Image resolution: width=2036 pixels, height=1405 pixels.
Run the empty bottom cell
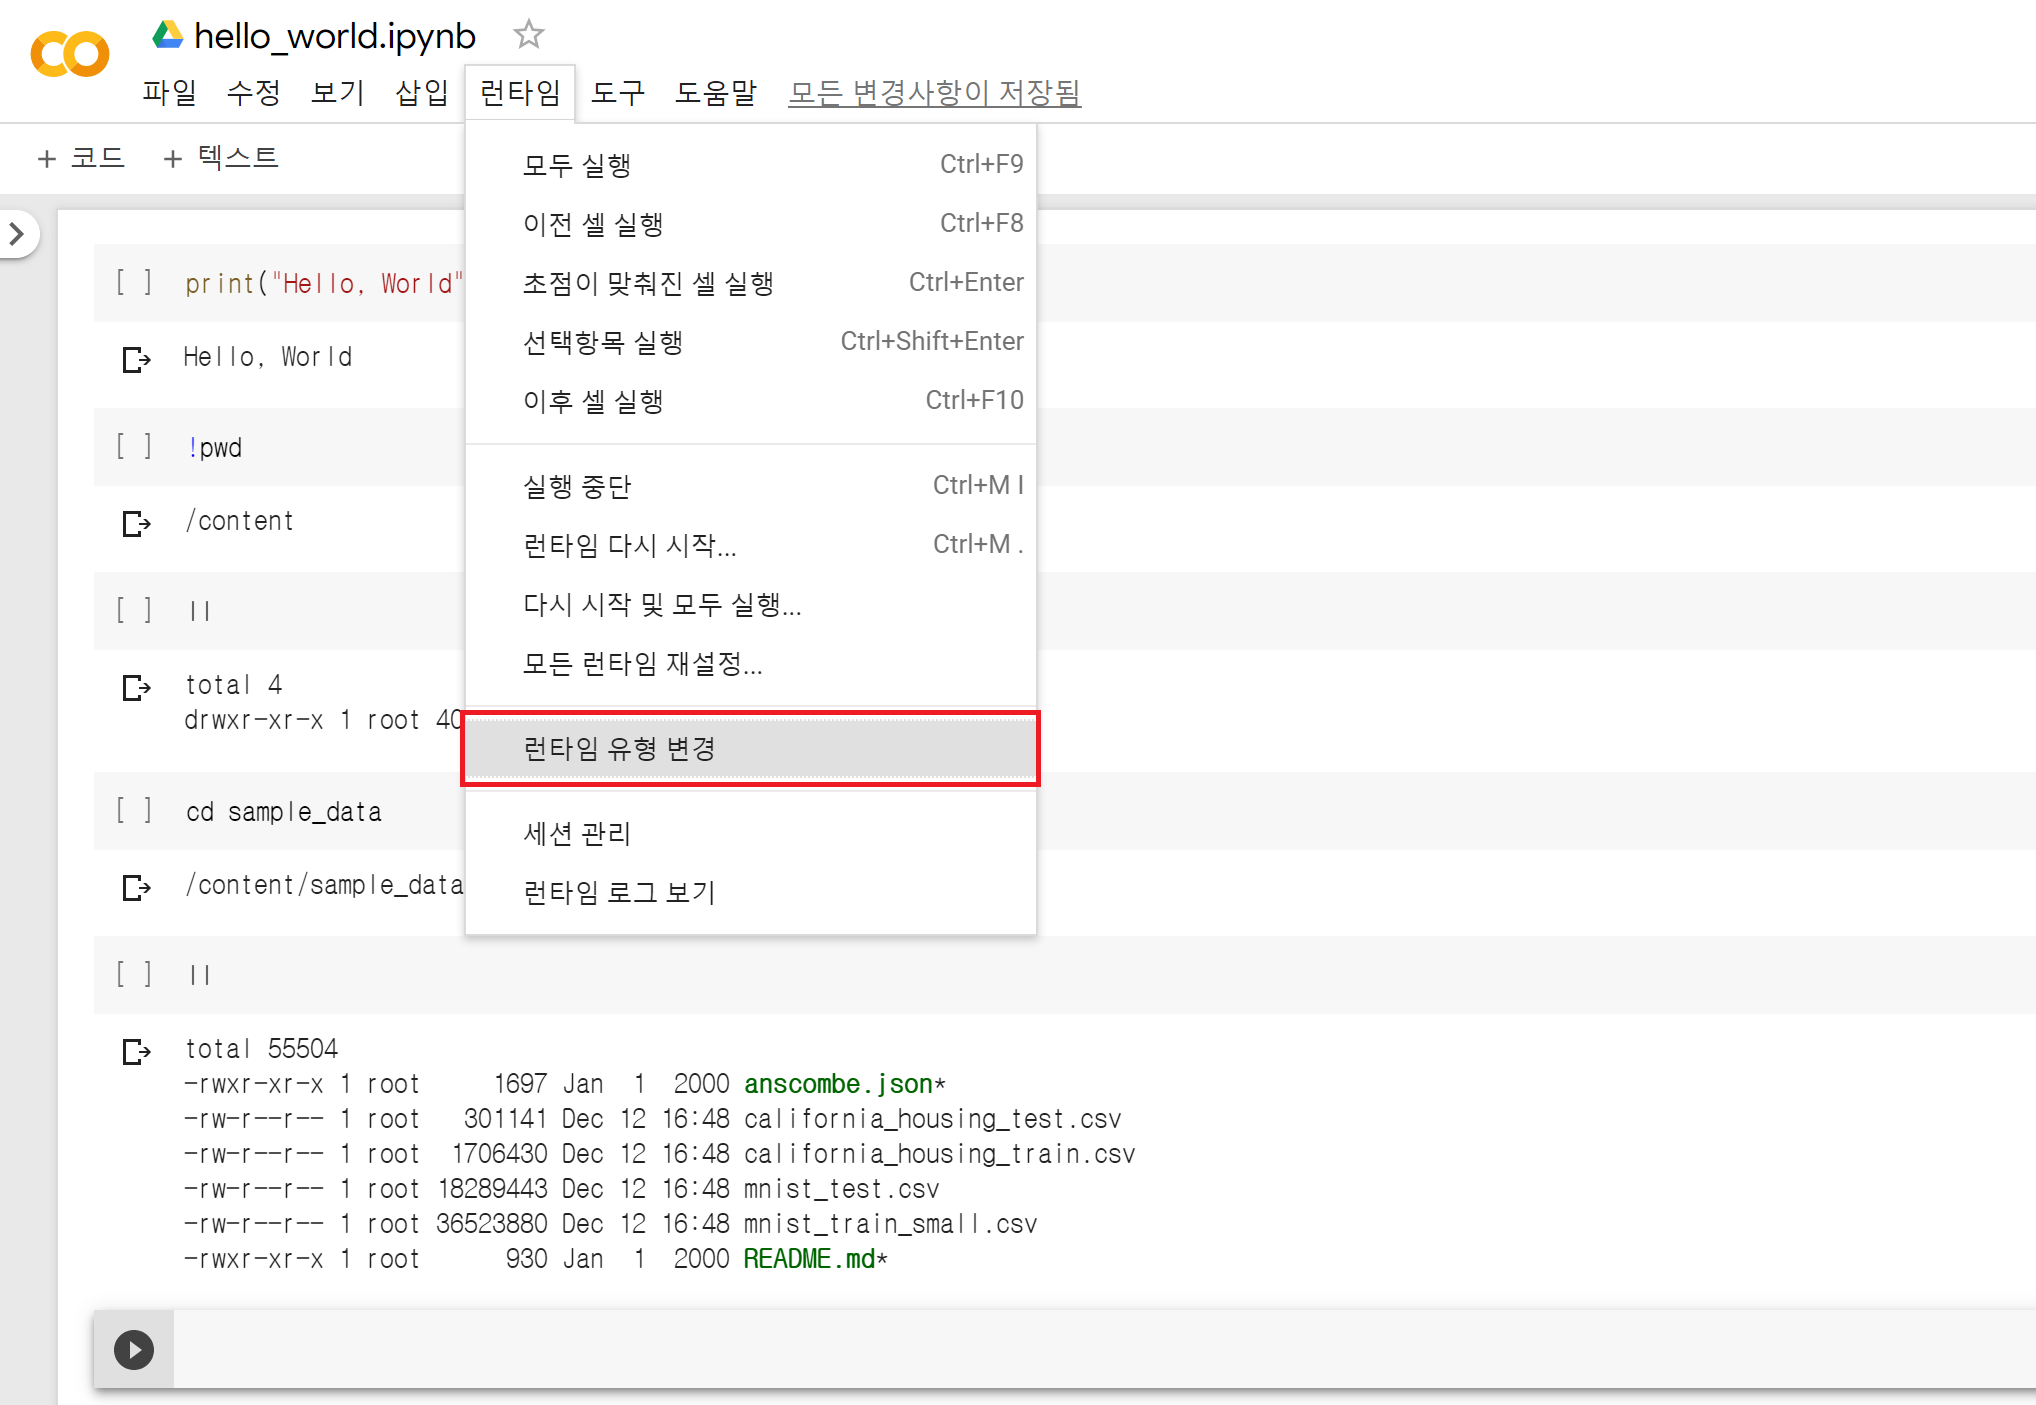click(134, 1350)
